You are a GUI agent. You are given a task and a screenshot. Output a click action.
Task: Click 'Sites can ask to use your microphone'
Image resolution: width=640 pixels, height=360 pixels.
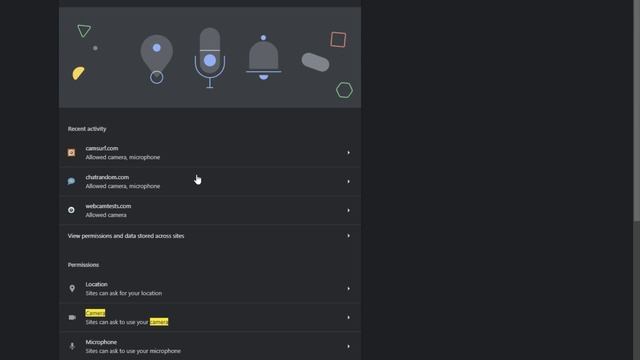(x=133, y=351)
